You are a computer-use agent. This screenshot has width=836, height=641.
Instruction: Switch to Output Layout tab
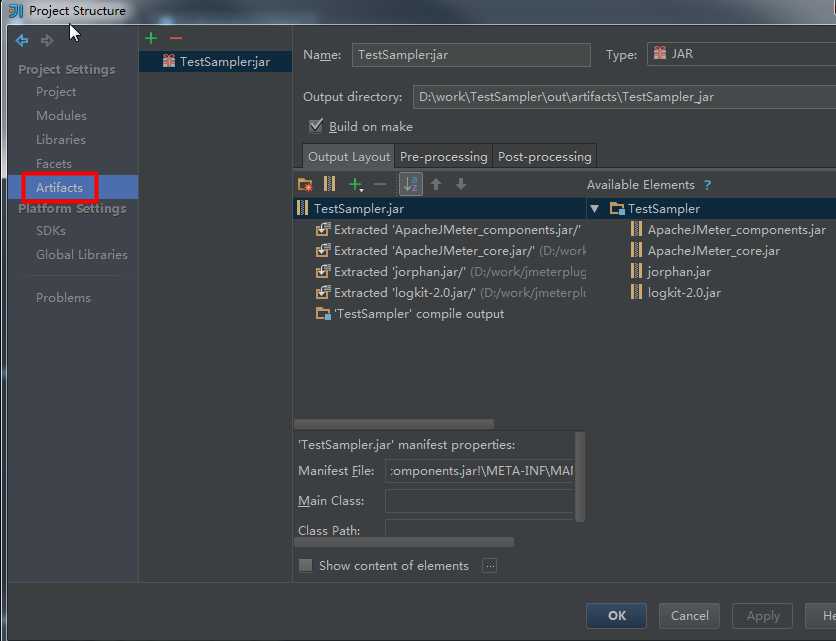click(349, 156)
